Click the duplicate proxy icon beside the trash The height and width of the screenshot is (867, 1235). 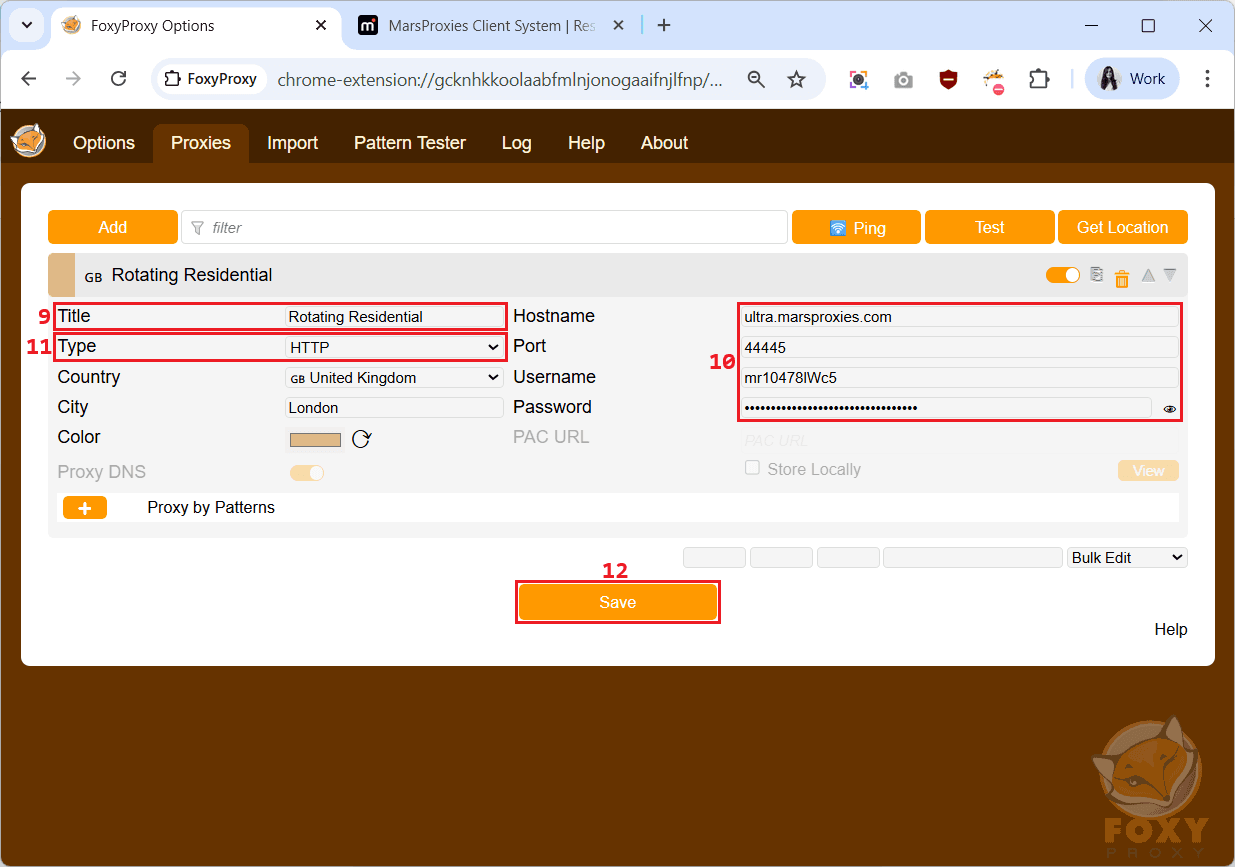tap(1097, 275)
